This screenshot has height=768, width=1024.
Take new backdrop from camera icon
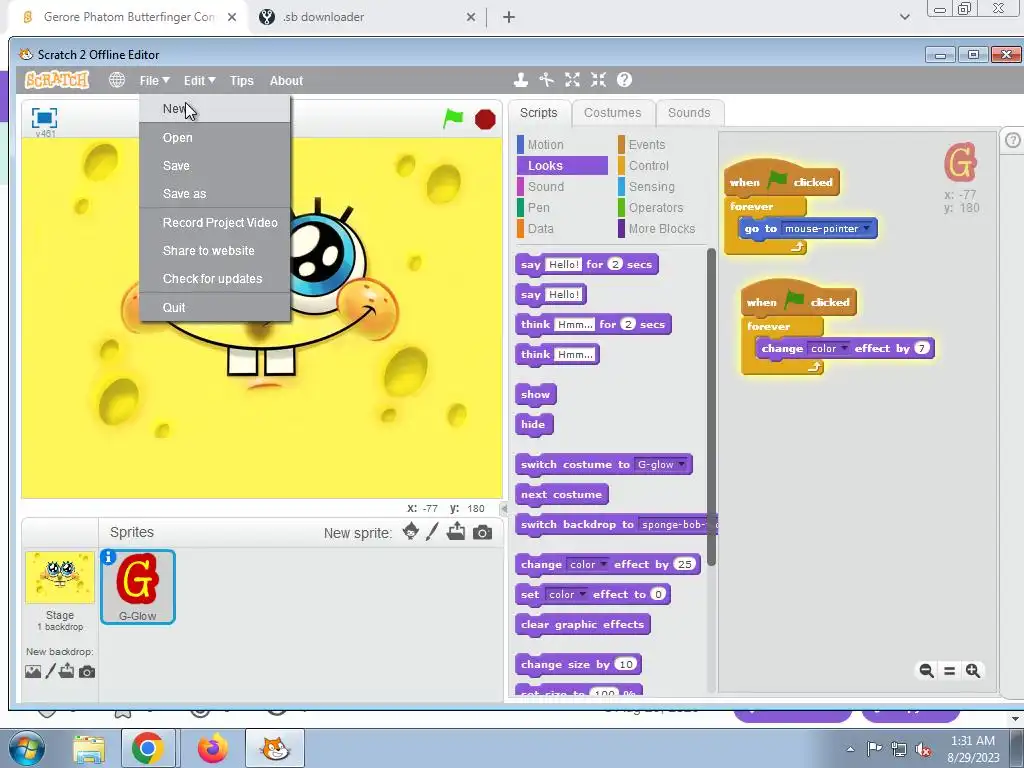coord(87,671)
